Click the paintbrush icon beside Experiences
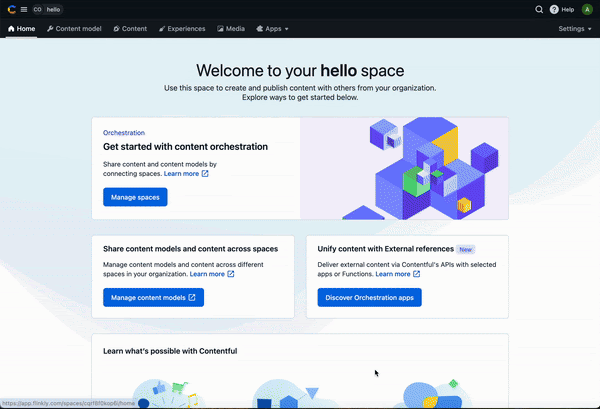This screenshot has width=600, height=409. 162,29
